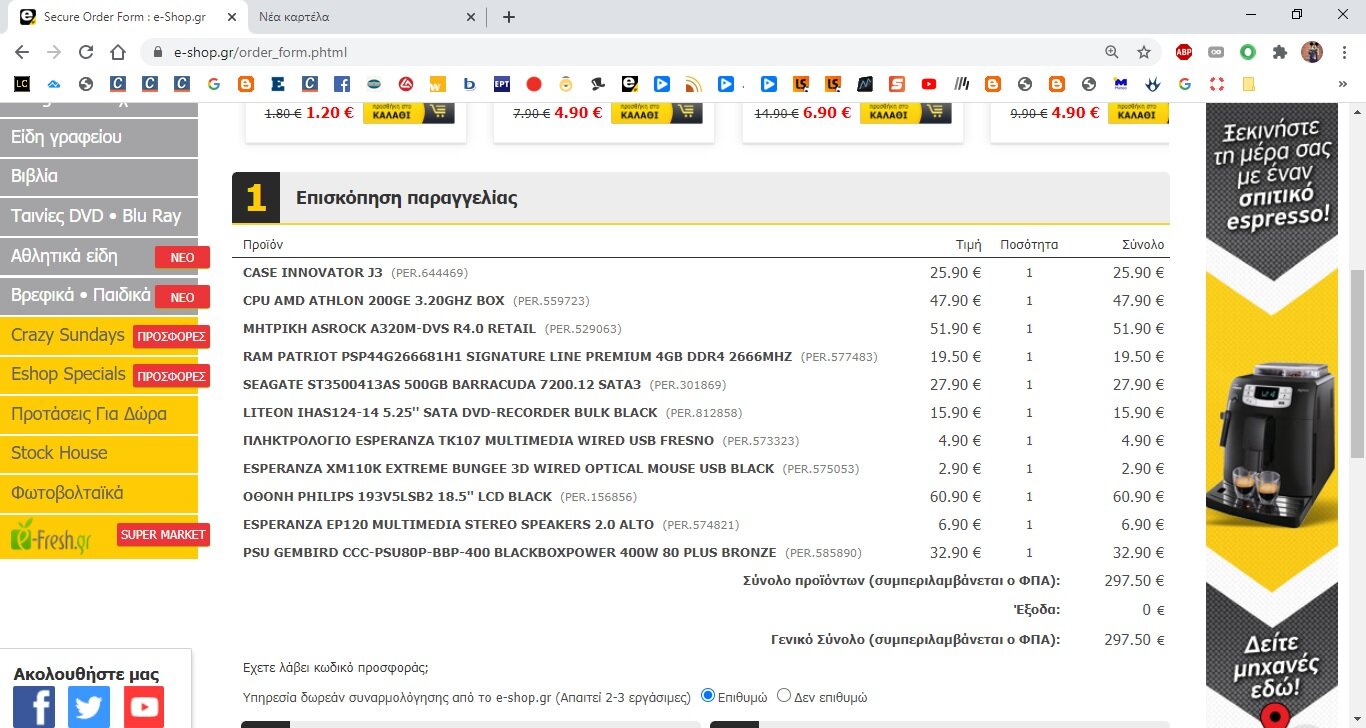Screen dimensions: 1366x728
Task: Add the 6.90 € offer item to ΚΑΛΑΘΙ
Action: click(x=905, y=112)
